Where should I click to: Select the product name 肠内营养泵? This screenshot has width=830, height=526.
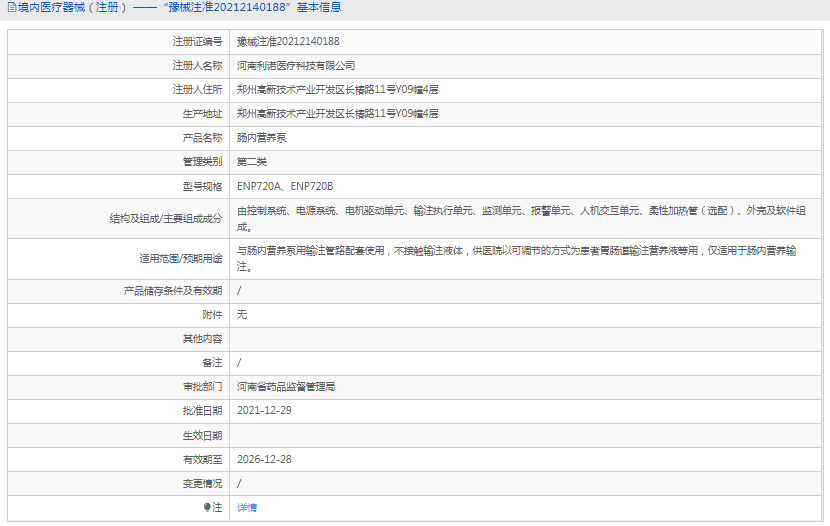261,138
